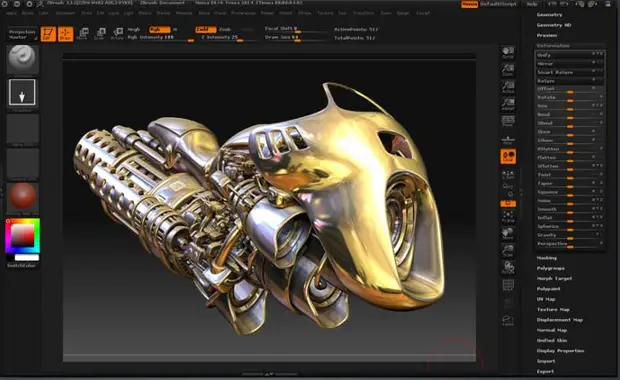Toggle the Zadd button
The image size is (620, 380).
point(206,29)
